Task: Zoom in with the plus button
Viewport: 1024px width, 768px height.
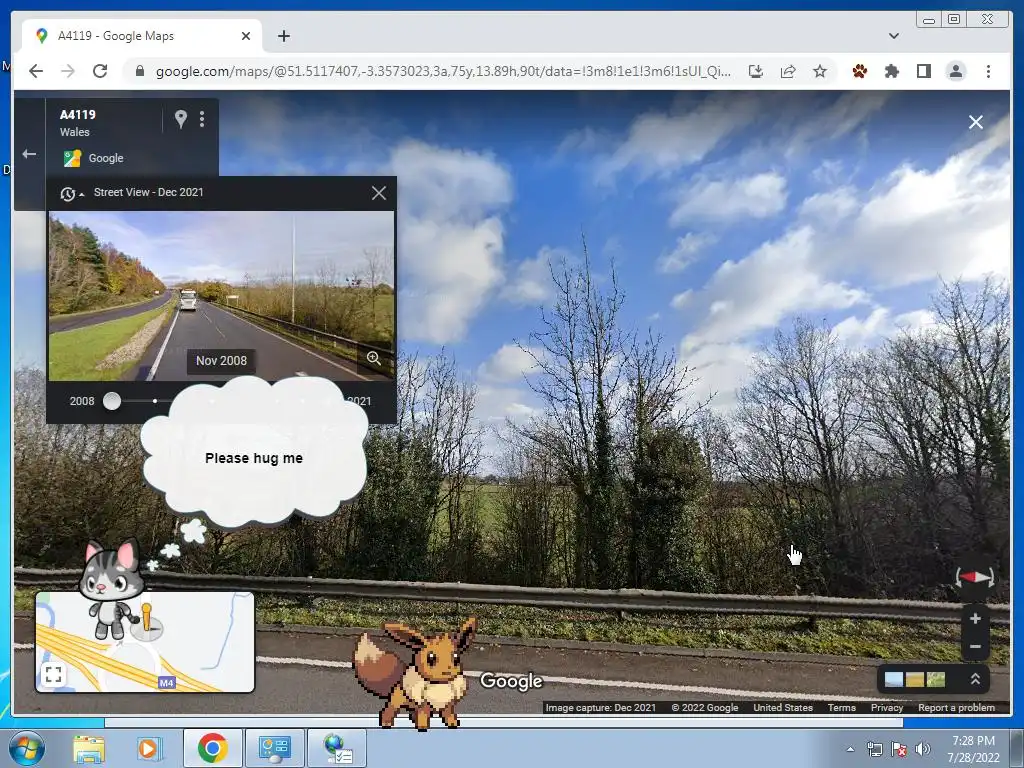Action: coord(975,618)
